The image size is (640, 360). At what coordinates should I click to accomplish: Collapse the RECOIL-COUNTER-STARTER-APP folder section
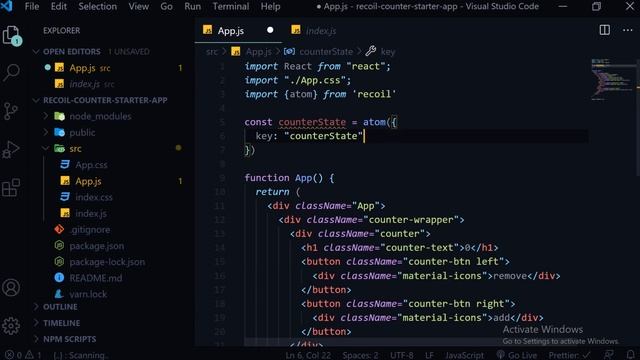pos(105,100)
